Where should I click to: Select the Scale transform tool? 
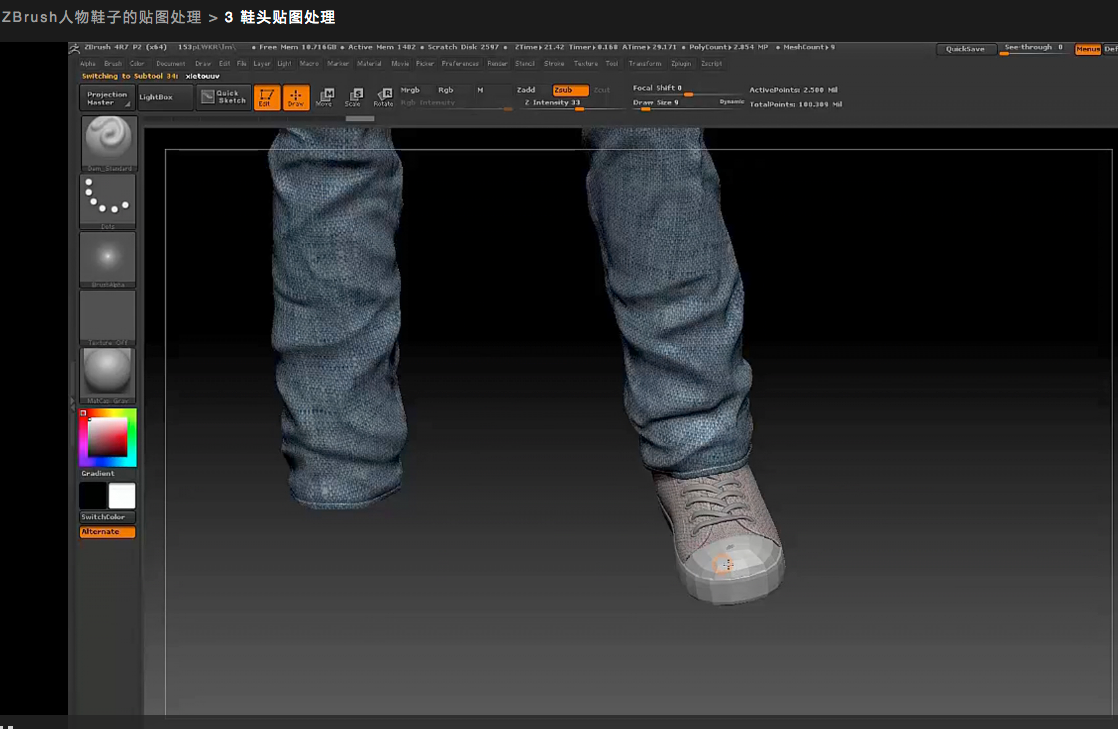tap(354, 97)
